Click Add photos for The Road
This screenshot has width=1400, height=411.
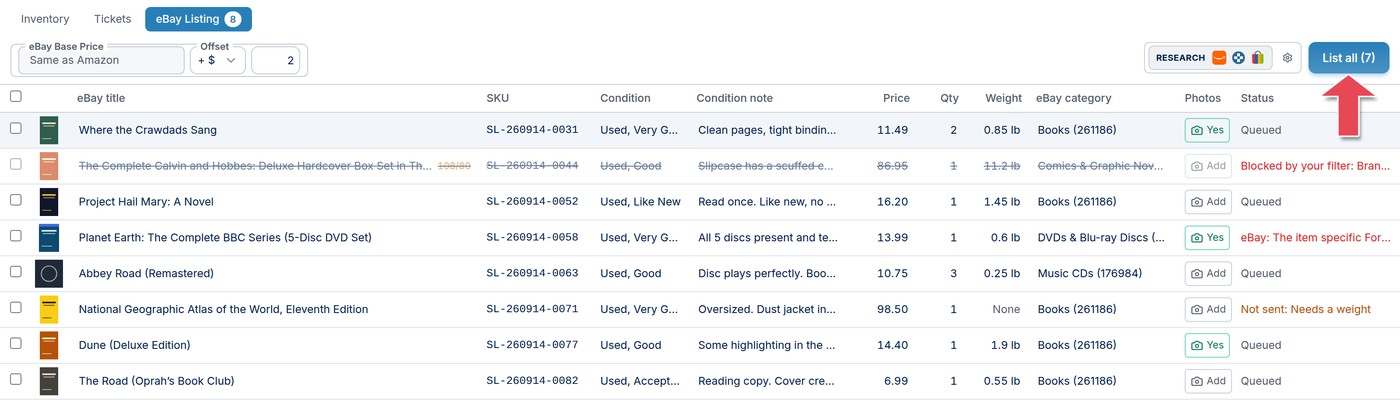point(1208,382)
